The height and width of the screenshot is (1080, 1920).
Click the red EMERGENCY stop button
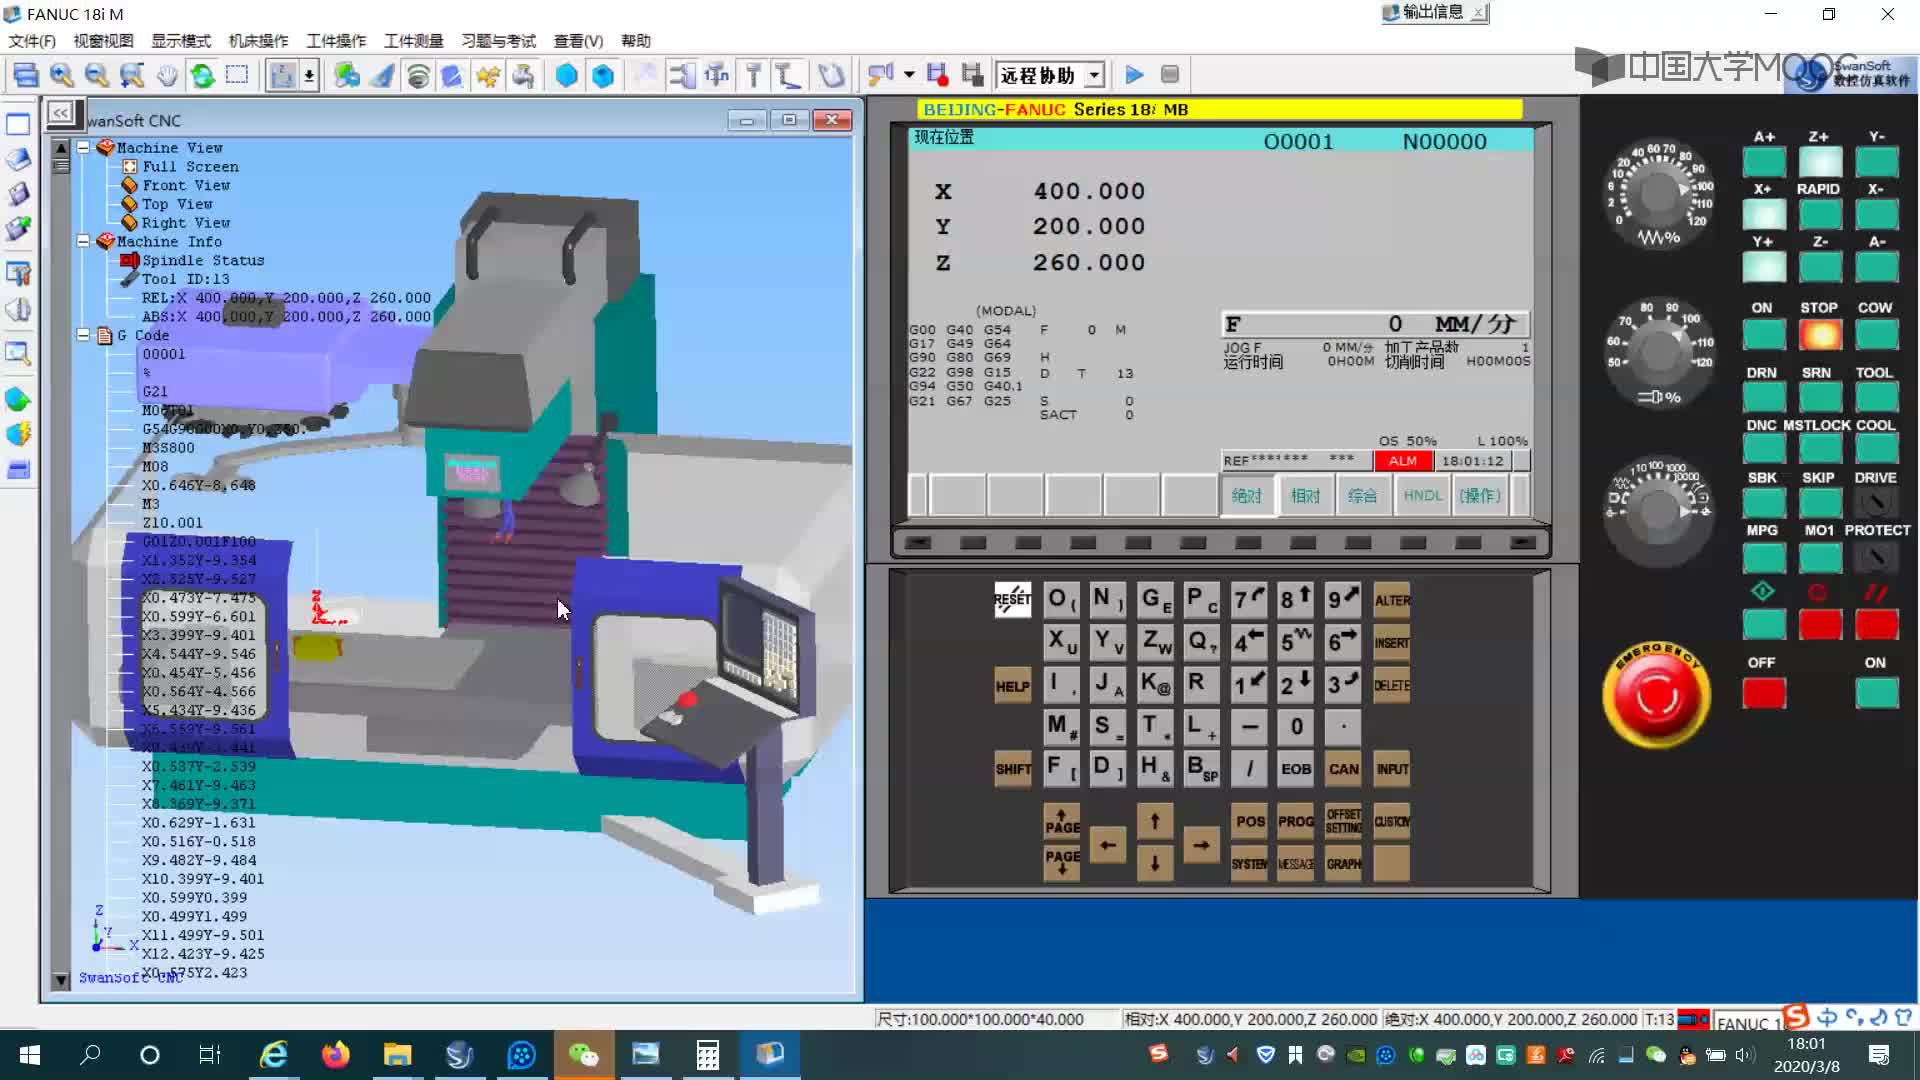coord(1656,696)
